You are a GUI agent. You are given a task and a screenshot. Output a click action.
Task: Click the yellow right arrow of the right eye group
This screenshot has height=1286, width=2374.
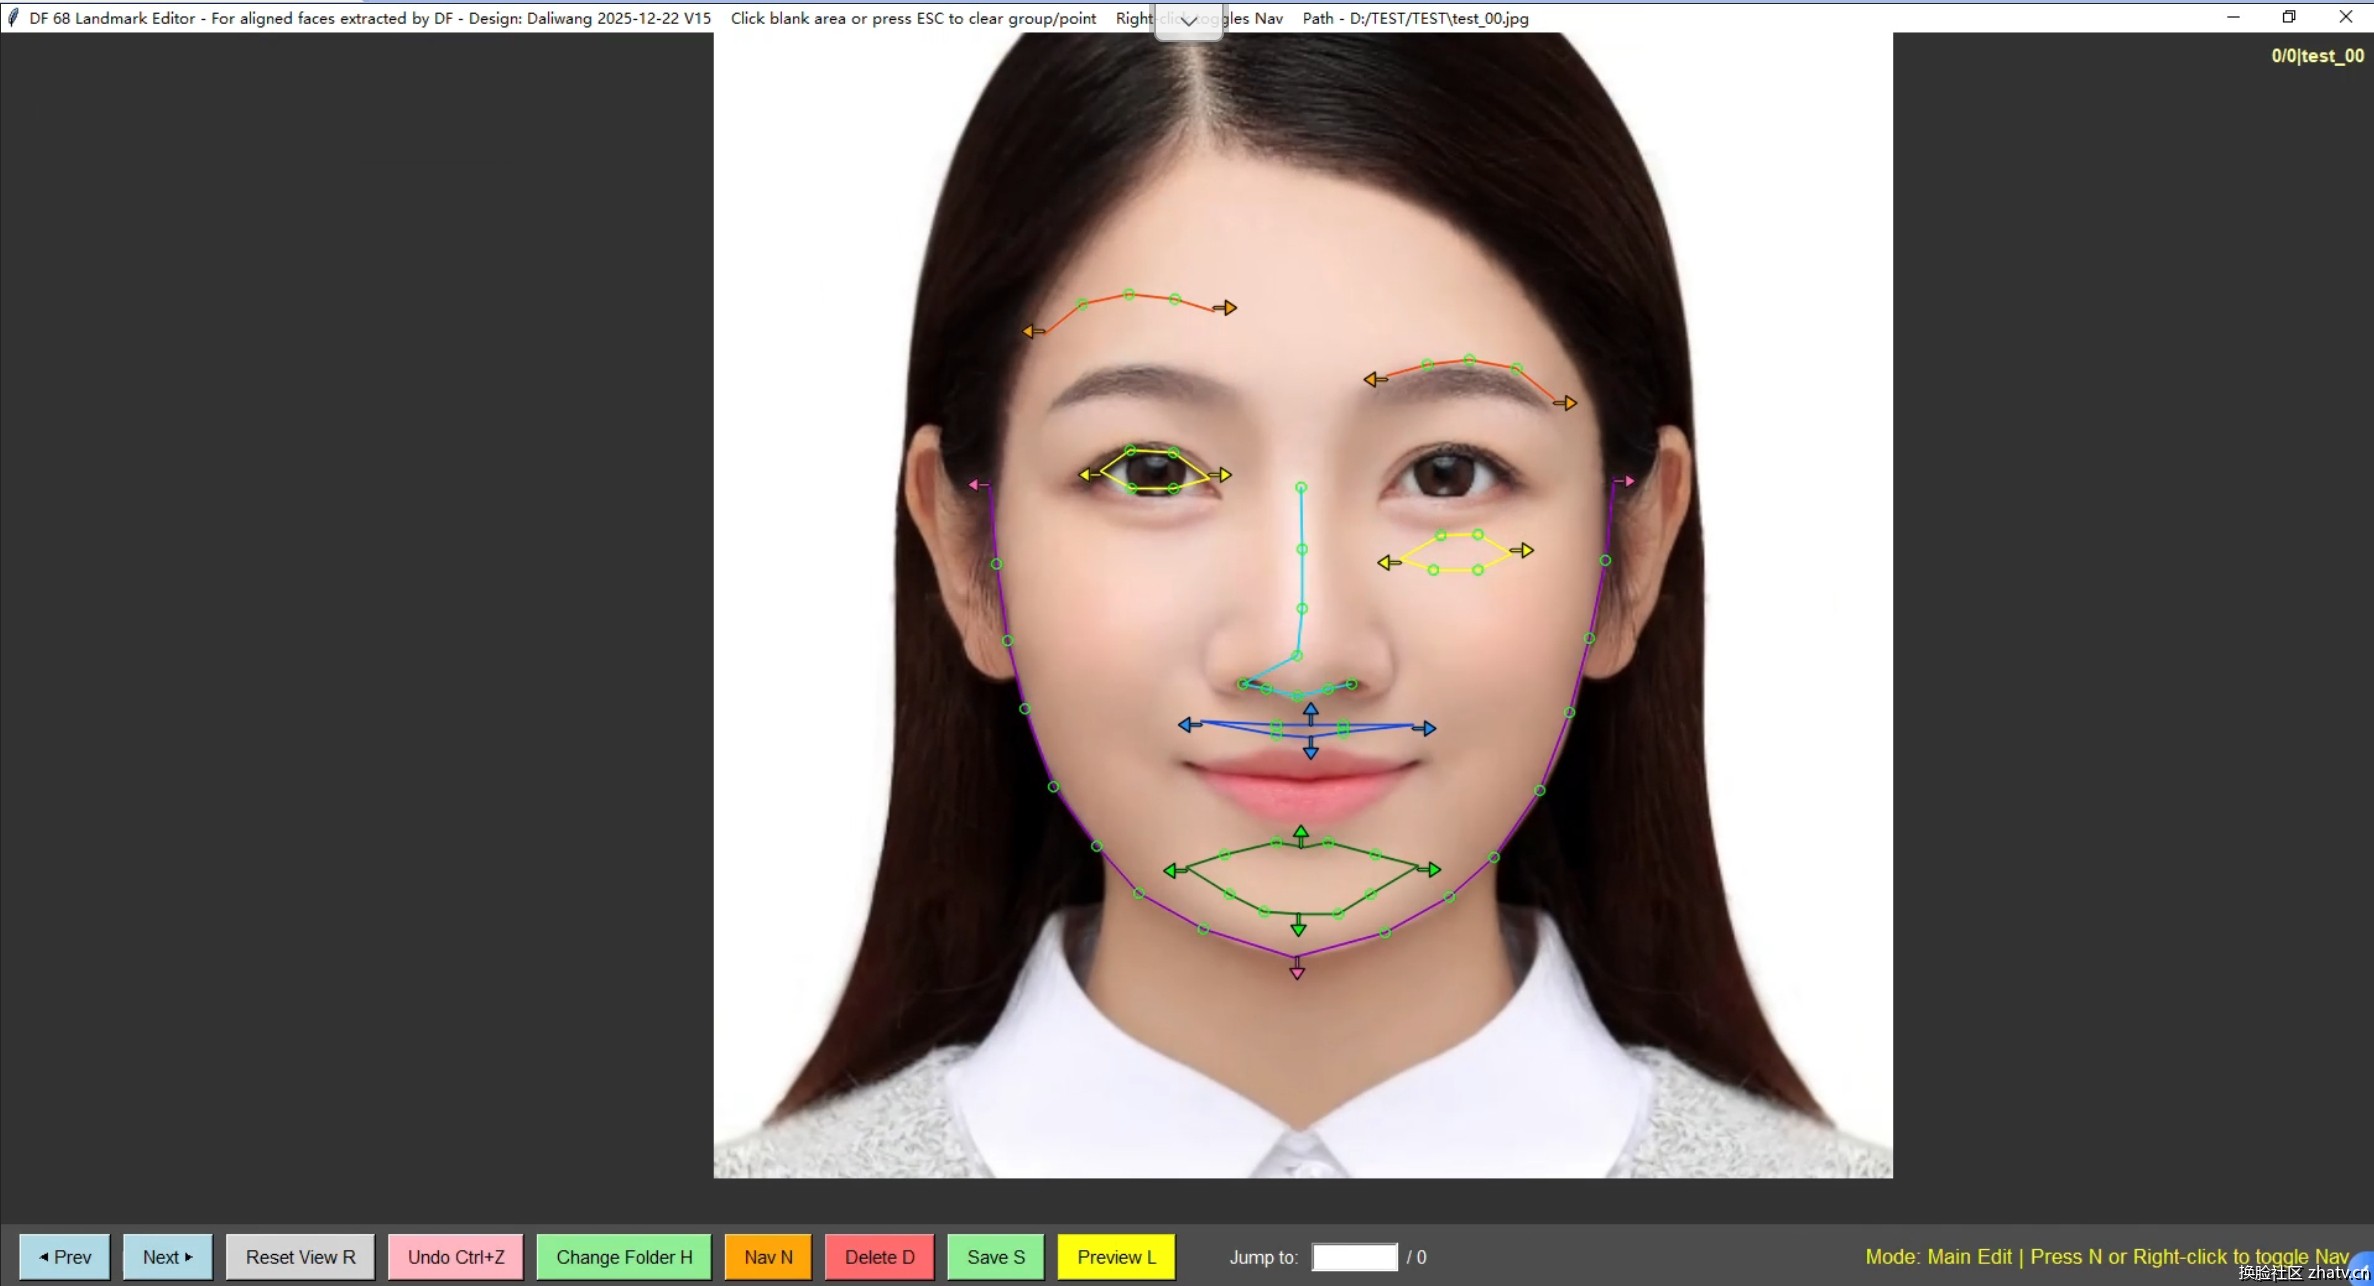(1525, 550)
